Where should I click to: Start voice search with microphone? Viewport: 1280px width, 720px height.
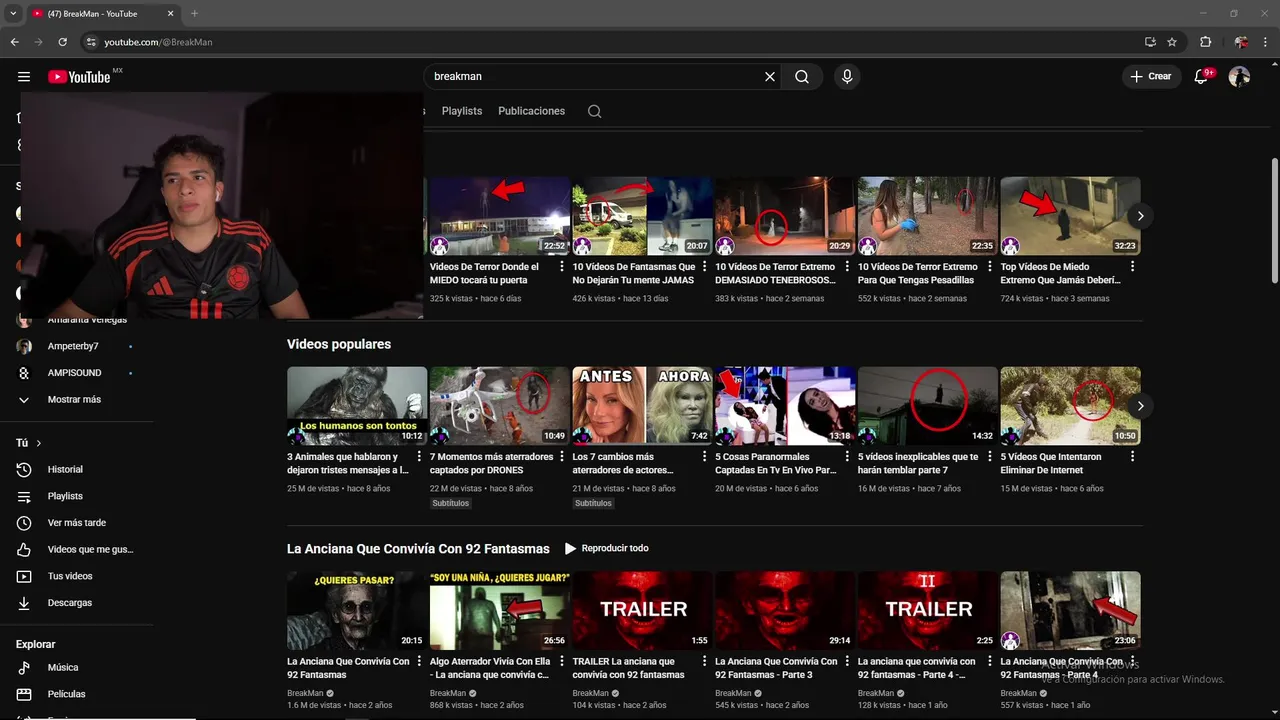pos(847,77)
